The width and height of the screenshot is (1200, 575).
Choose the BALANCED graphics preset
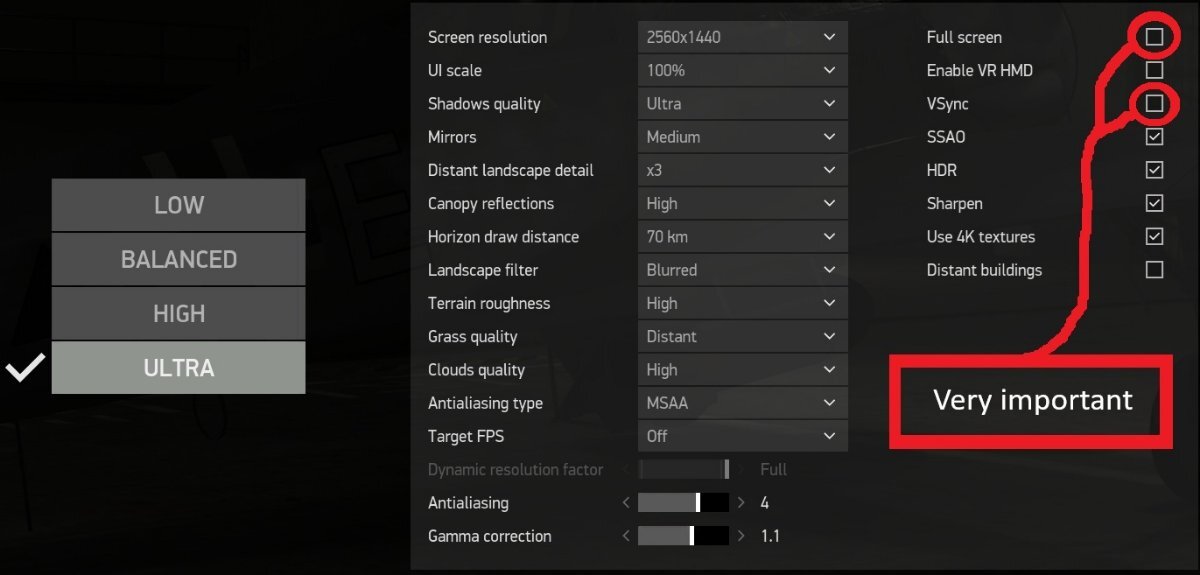pyautogui.click(x=178, y=259)
